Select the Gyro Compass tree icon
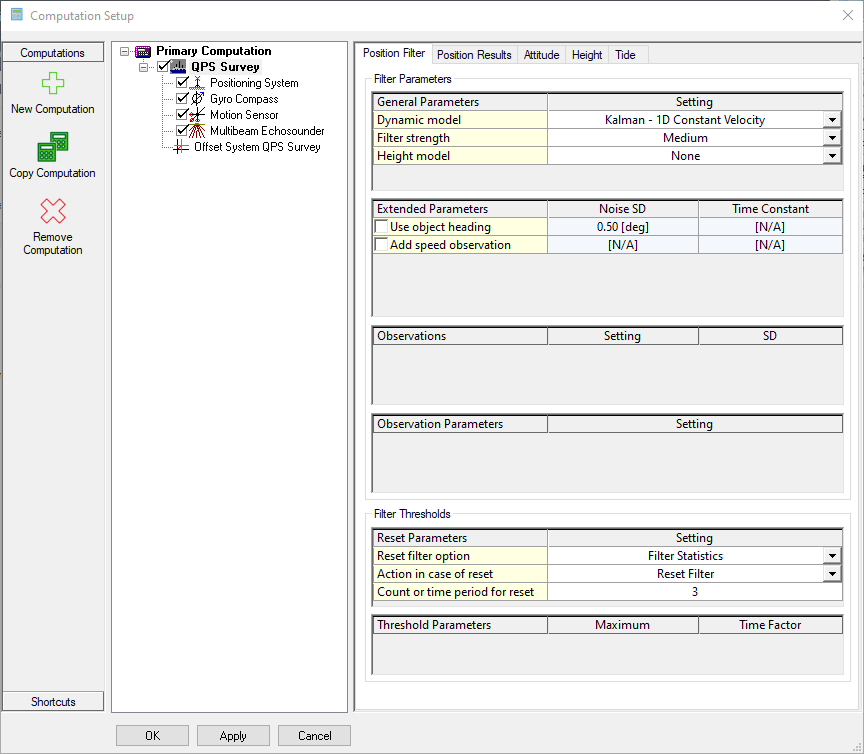 coord(198,99)
